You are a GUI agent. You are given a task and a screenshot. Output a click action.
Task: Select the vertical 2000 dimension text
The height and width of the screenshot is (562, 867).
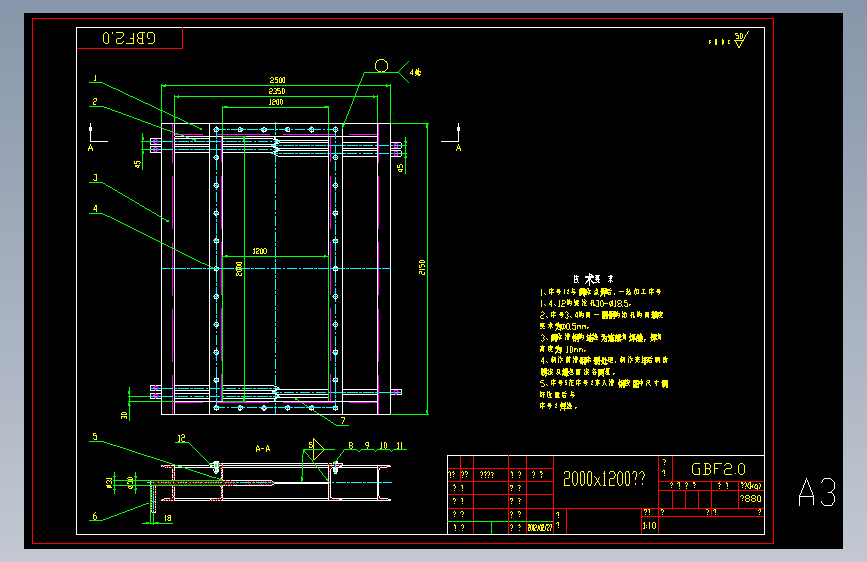tap(239, 269)
